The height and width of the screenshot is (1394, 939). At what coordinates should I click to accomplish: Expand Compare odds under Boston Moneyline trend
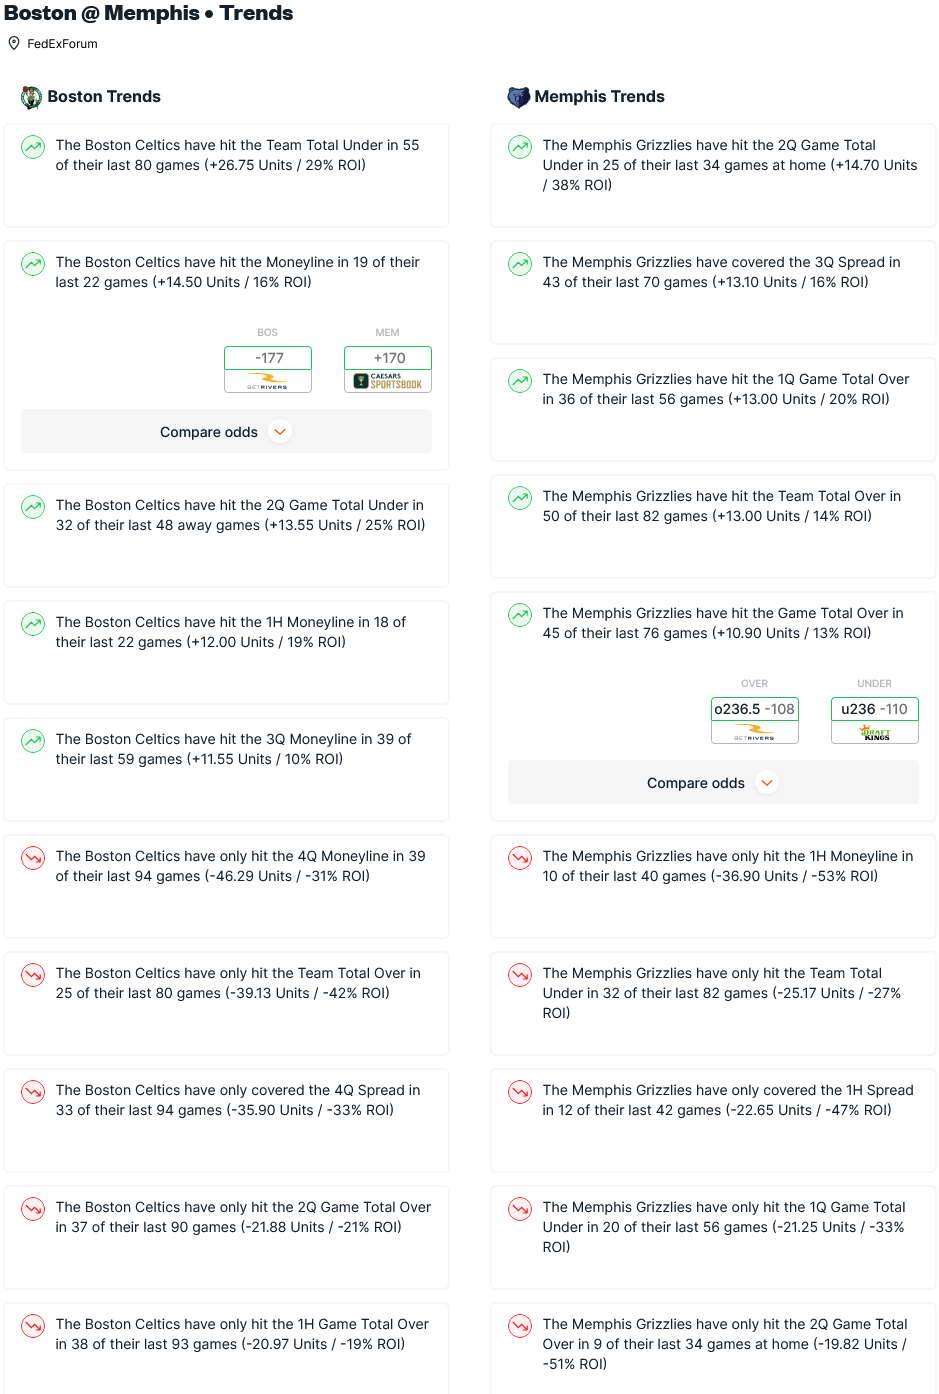tap(226, 432)
